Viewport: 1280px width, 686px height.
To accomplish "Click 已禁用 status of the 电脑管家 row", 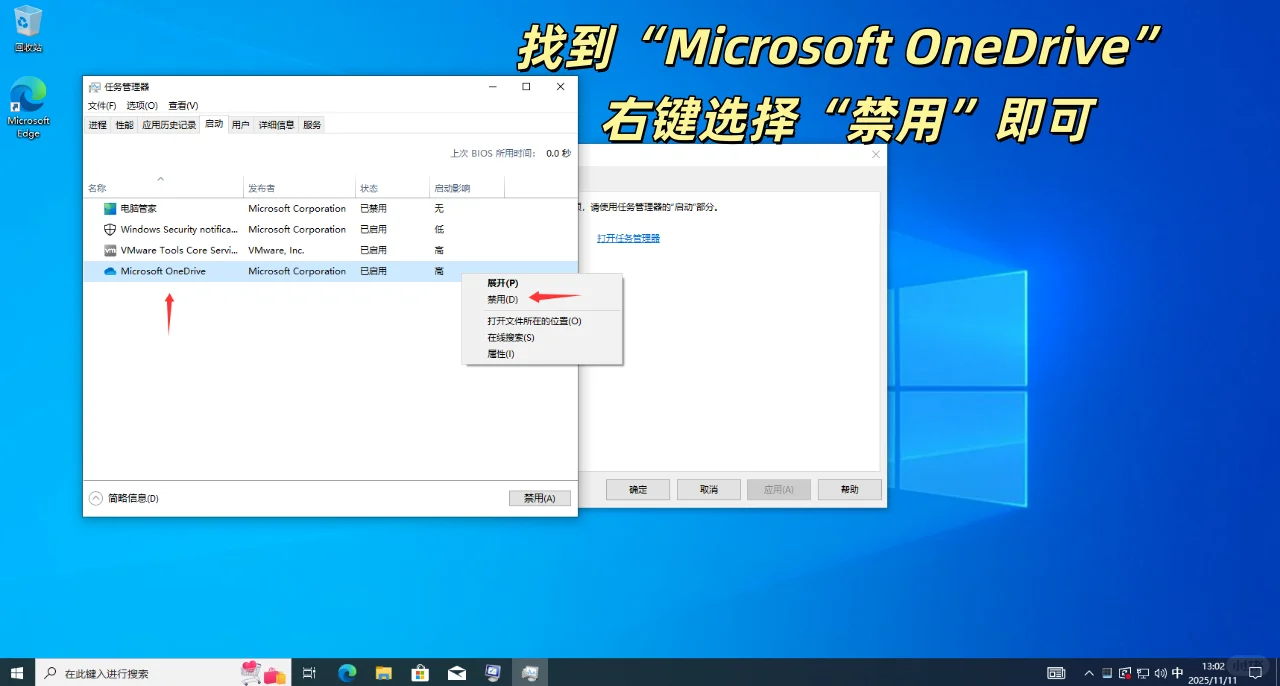I will pyautogui.click(x=373, y=208).
